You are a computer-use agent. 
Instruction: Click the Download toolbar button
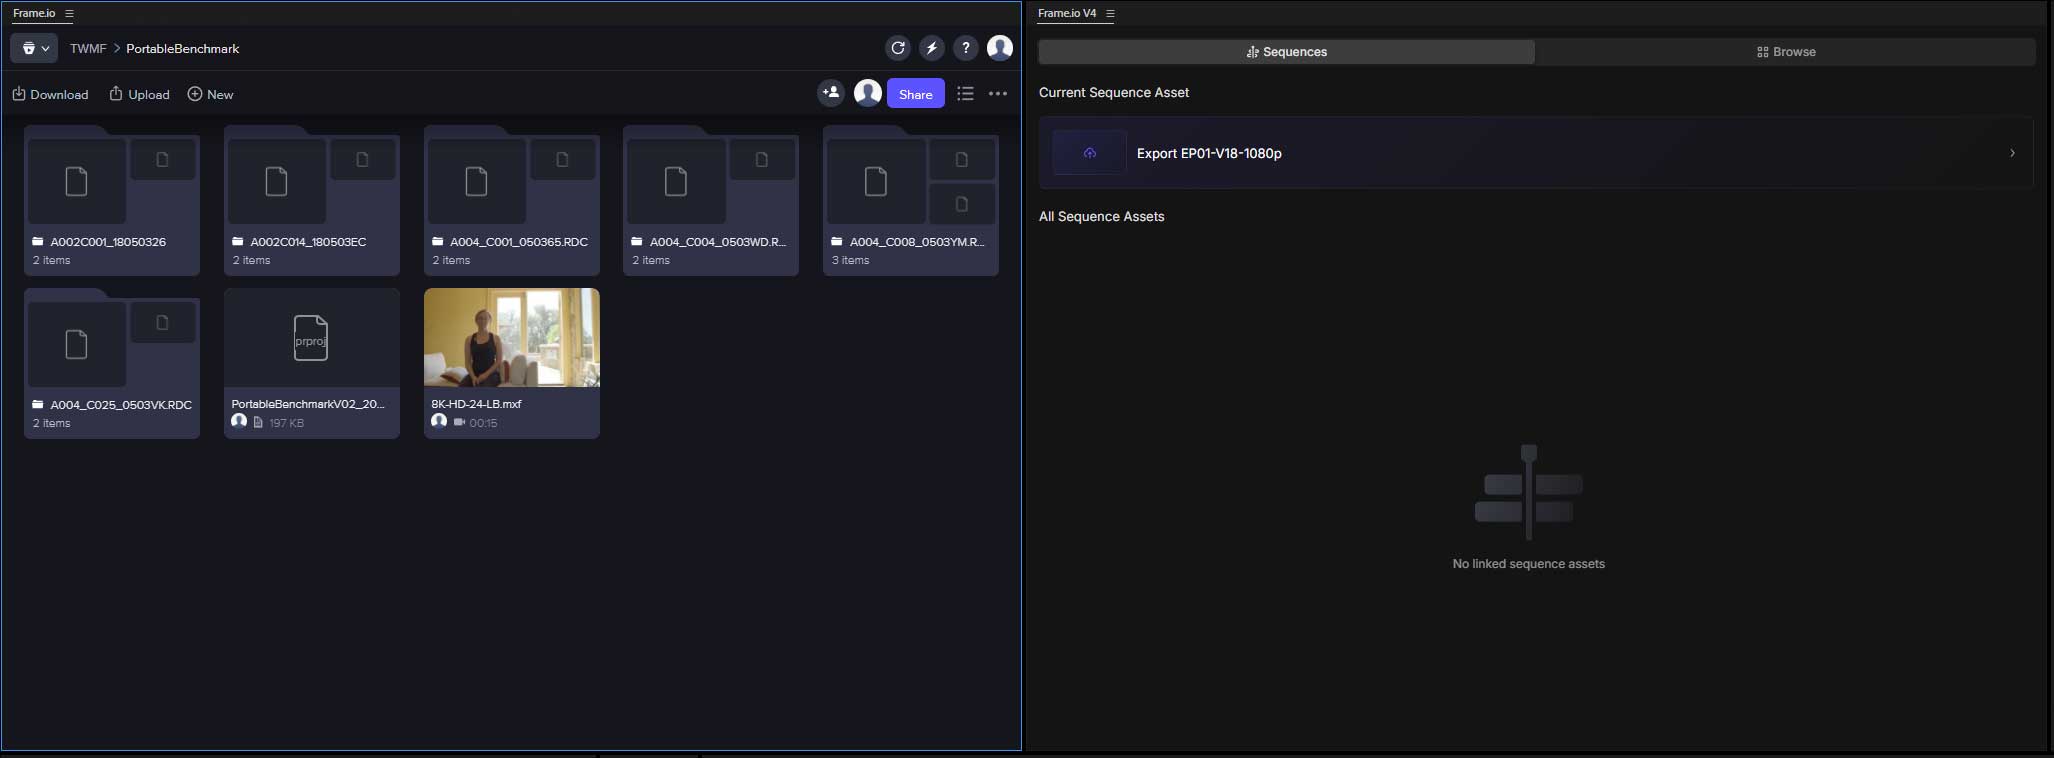[50, 94]
